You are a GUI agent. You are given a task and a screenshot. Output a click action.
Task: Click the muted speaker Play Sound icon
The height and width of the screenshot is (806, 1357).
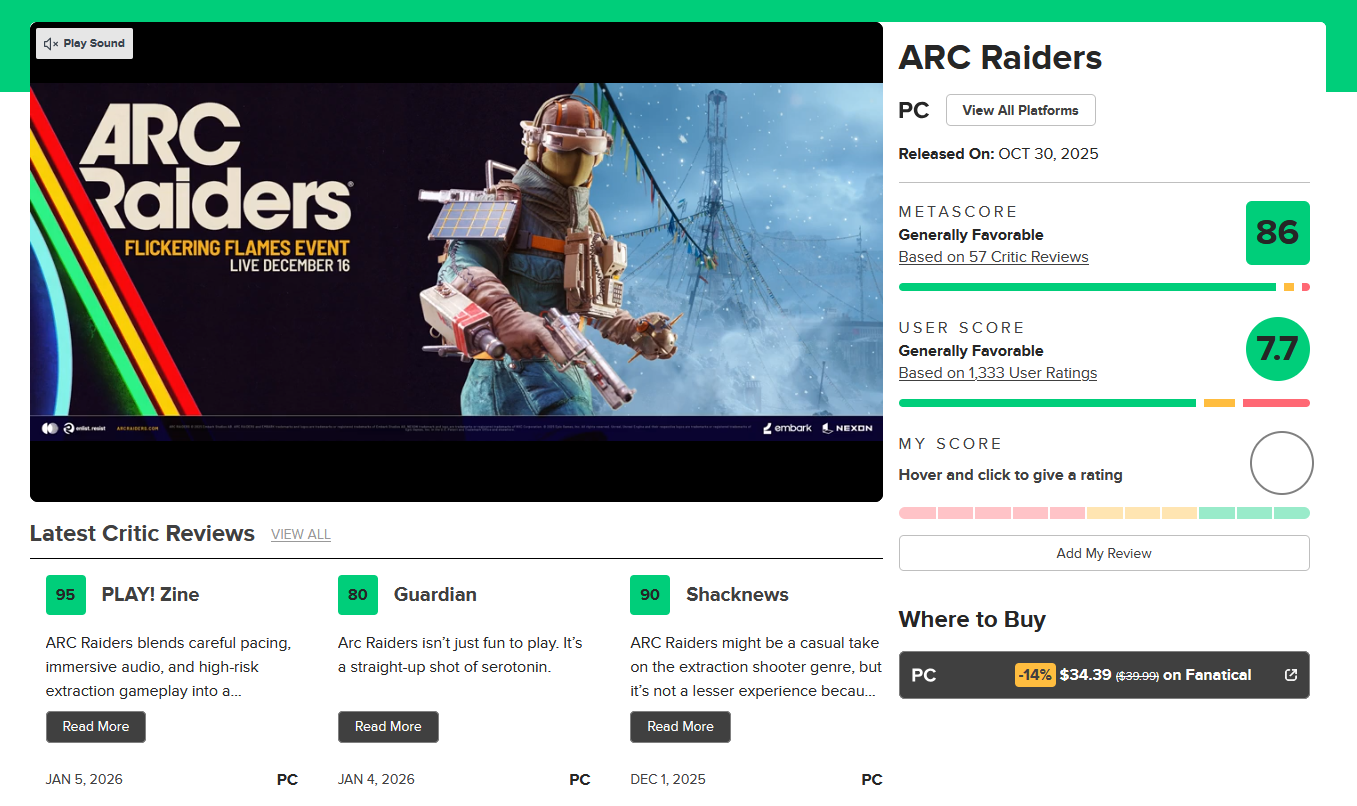click(x=51, y=44)
